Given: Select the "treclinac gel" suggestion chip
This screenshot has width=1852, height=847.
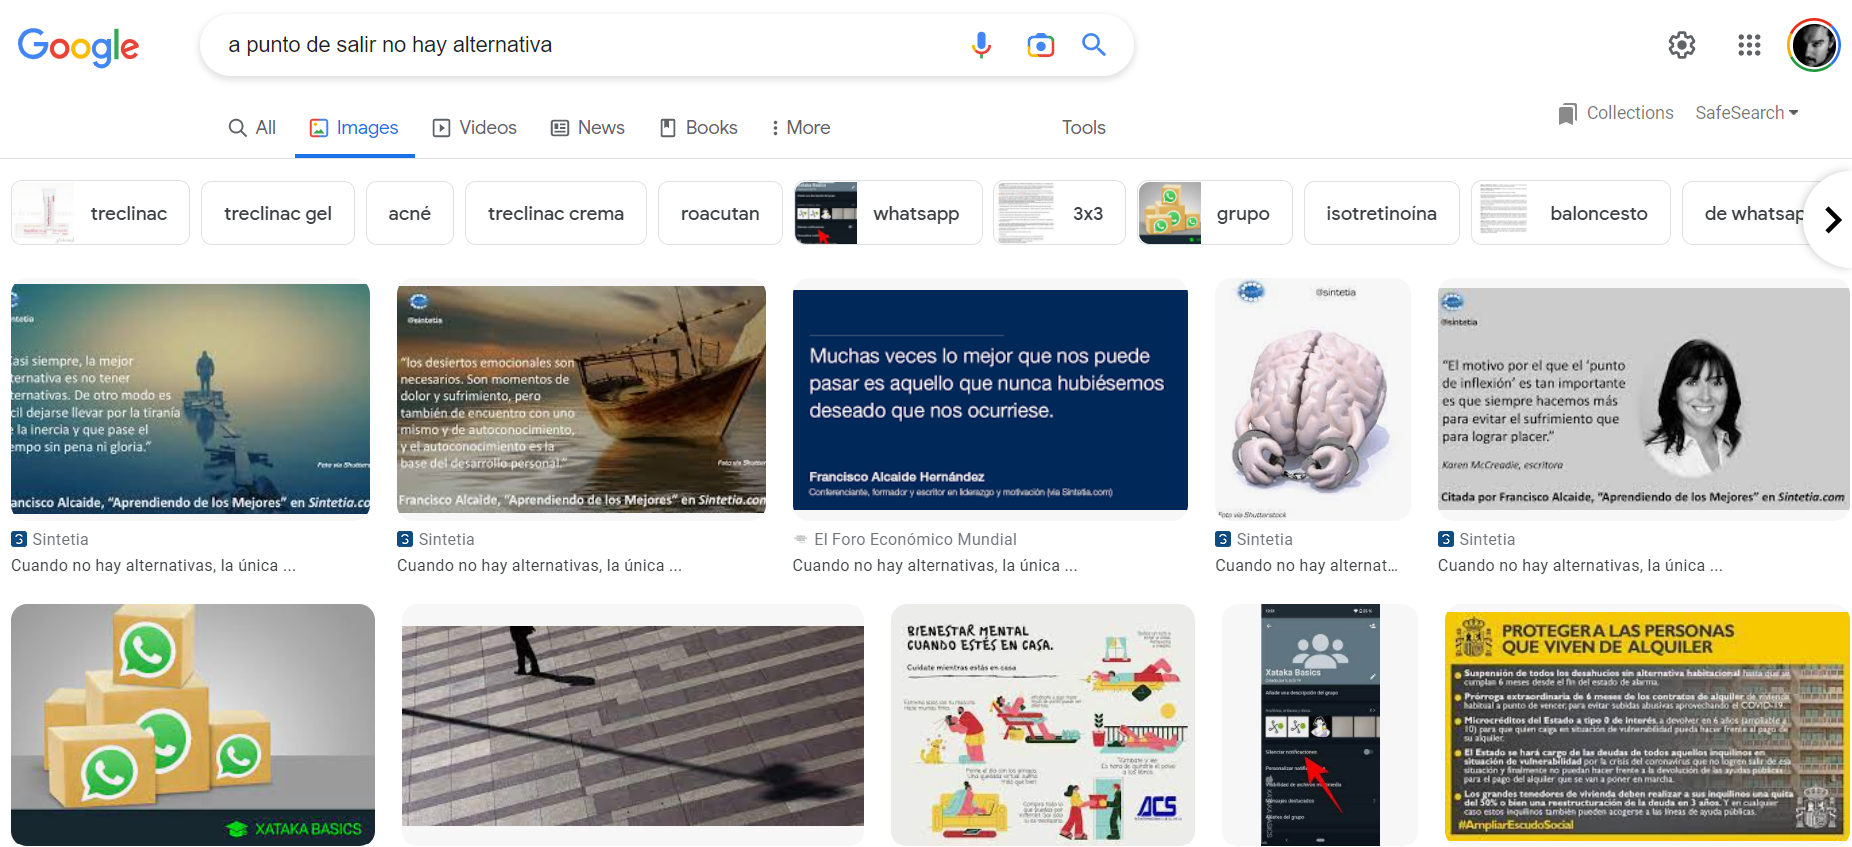Looking at the screenshot, I should (277, 213).
